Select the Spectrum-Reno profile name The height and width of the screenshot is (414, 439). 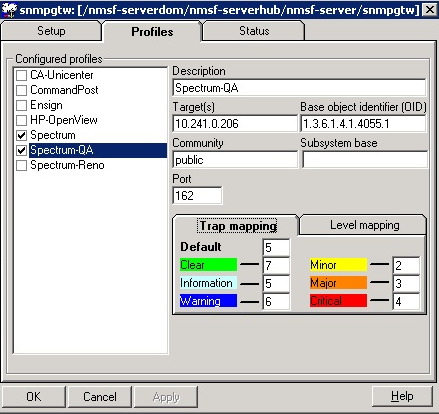pyautogui.click(x=67, y=165)
